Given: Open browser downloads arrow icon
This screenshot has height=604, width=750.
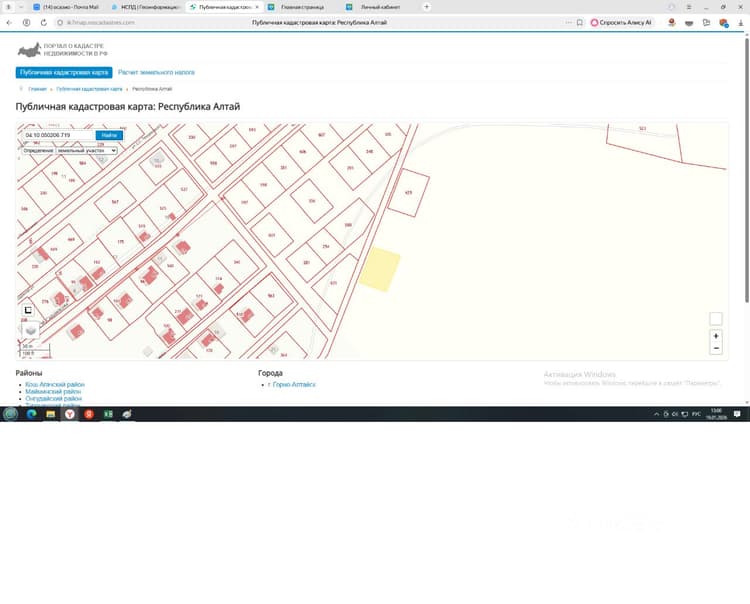Looking at the screenshot, I should (740, 22).
